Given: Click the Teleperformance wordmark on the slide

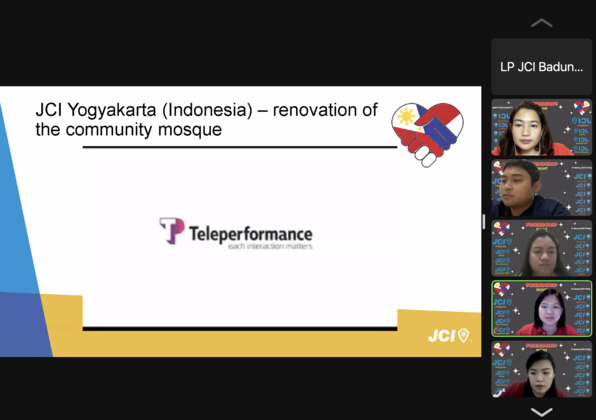Looking at the screenshot, I should (251, 234).
